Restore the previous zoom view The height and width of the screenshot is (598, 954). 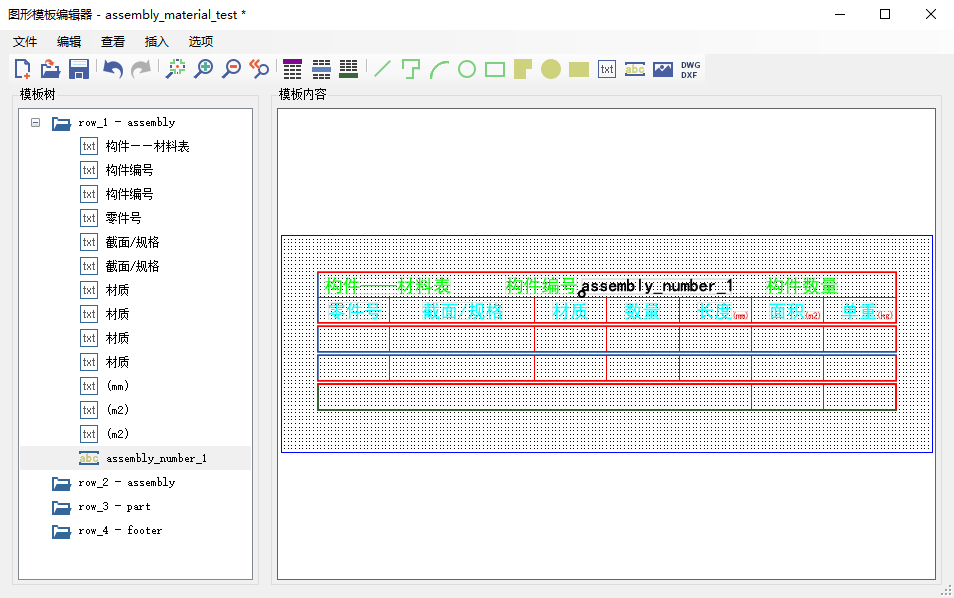(x=260, y=69)
